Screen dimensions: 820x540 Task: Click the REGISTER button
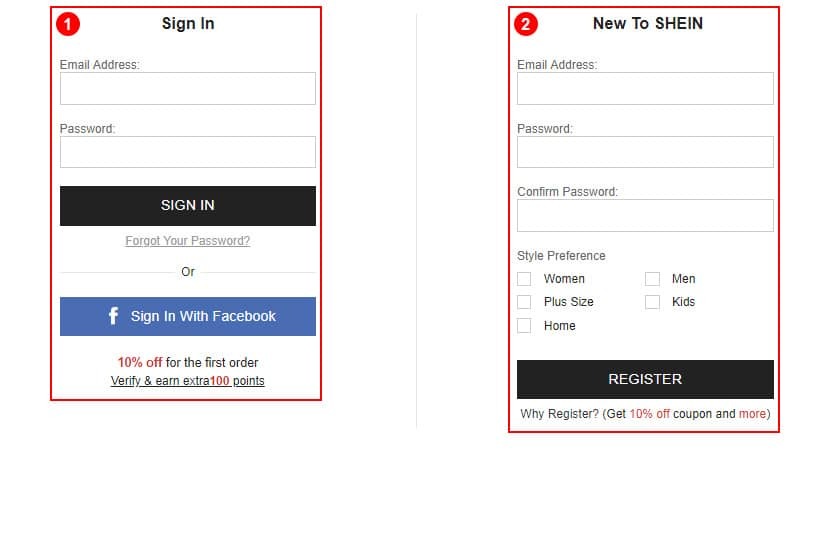[645, 379]
